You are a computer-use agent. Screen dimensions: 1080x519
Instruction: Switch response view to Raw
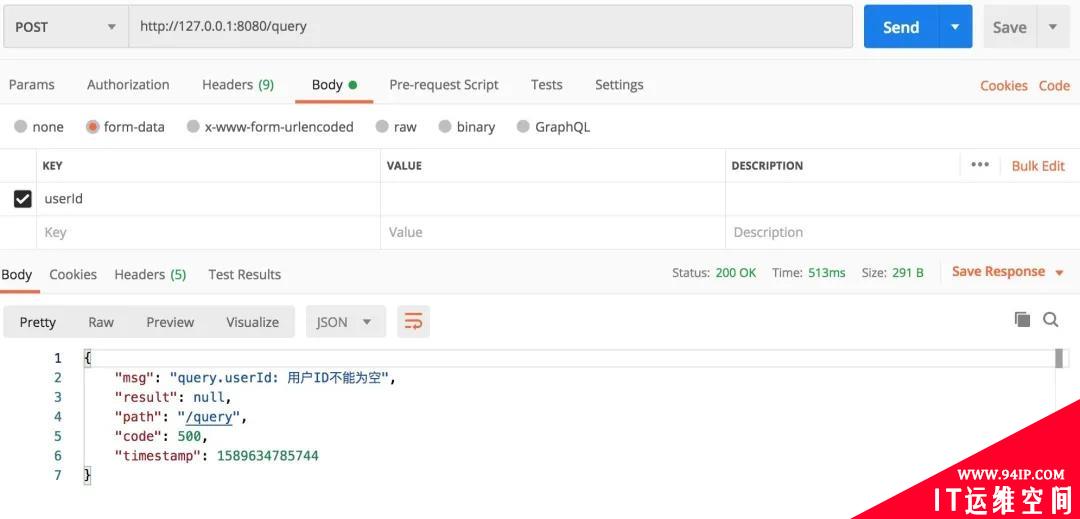pos(101,321)
